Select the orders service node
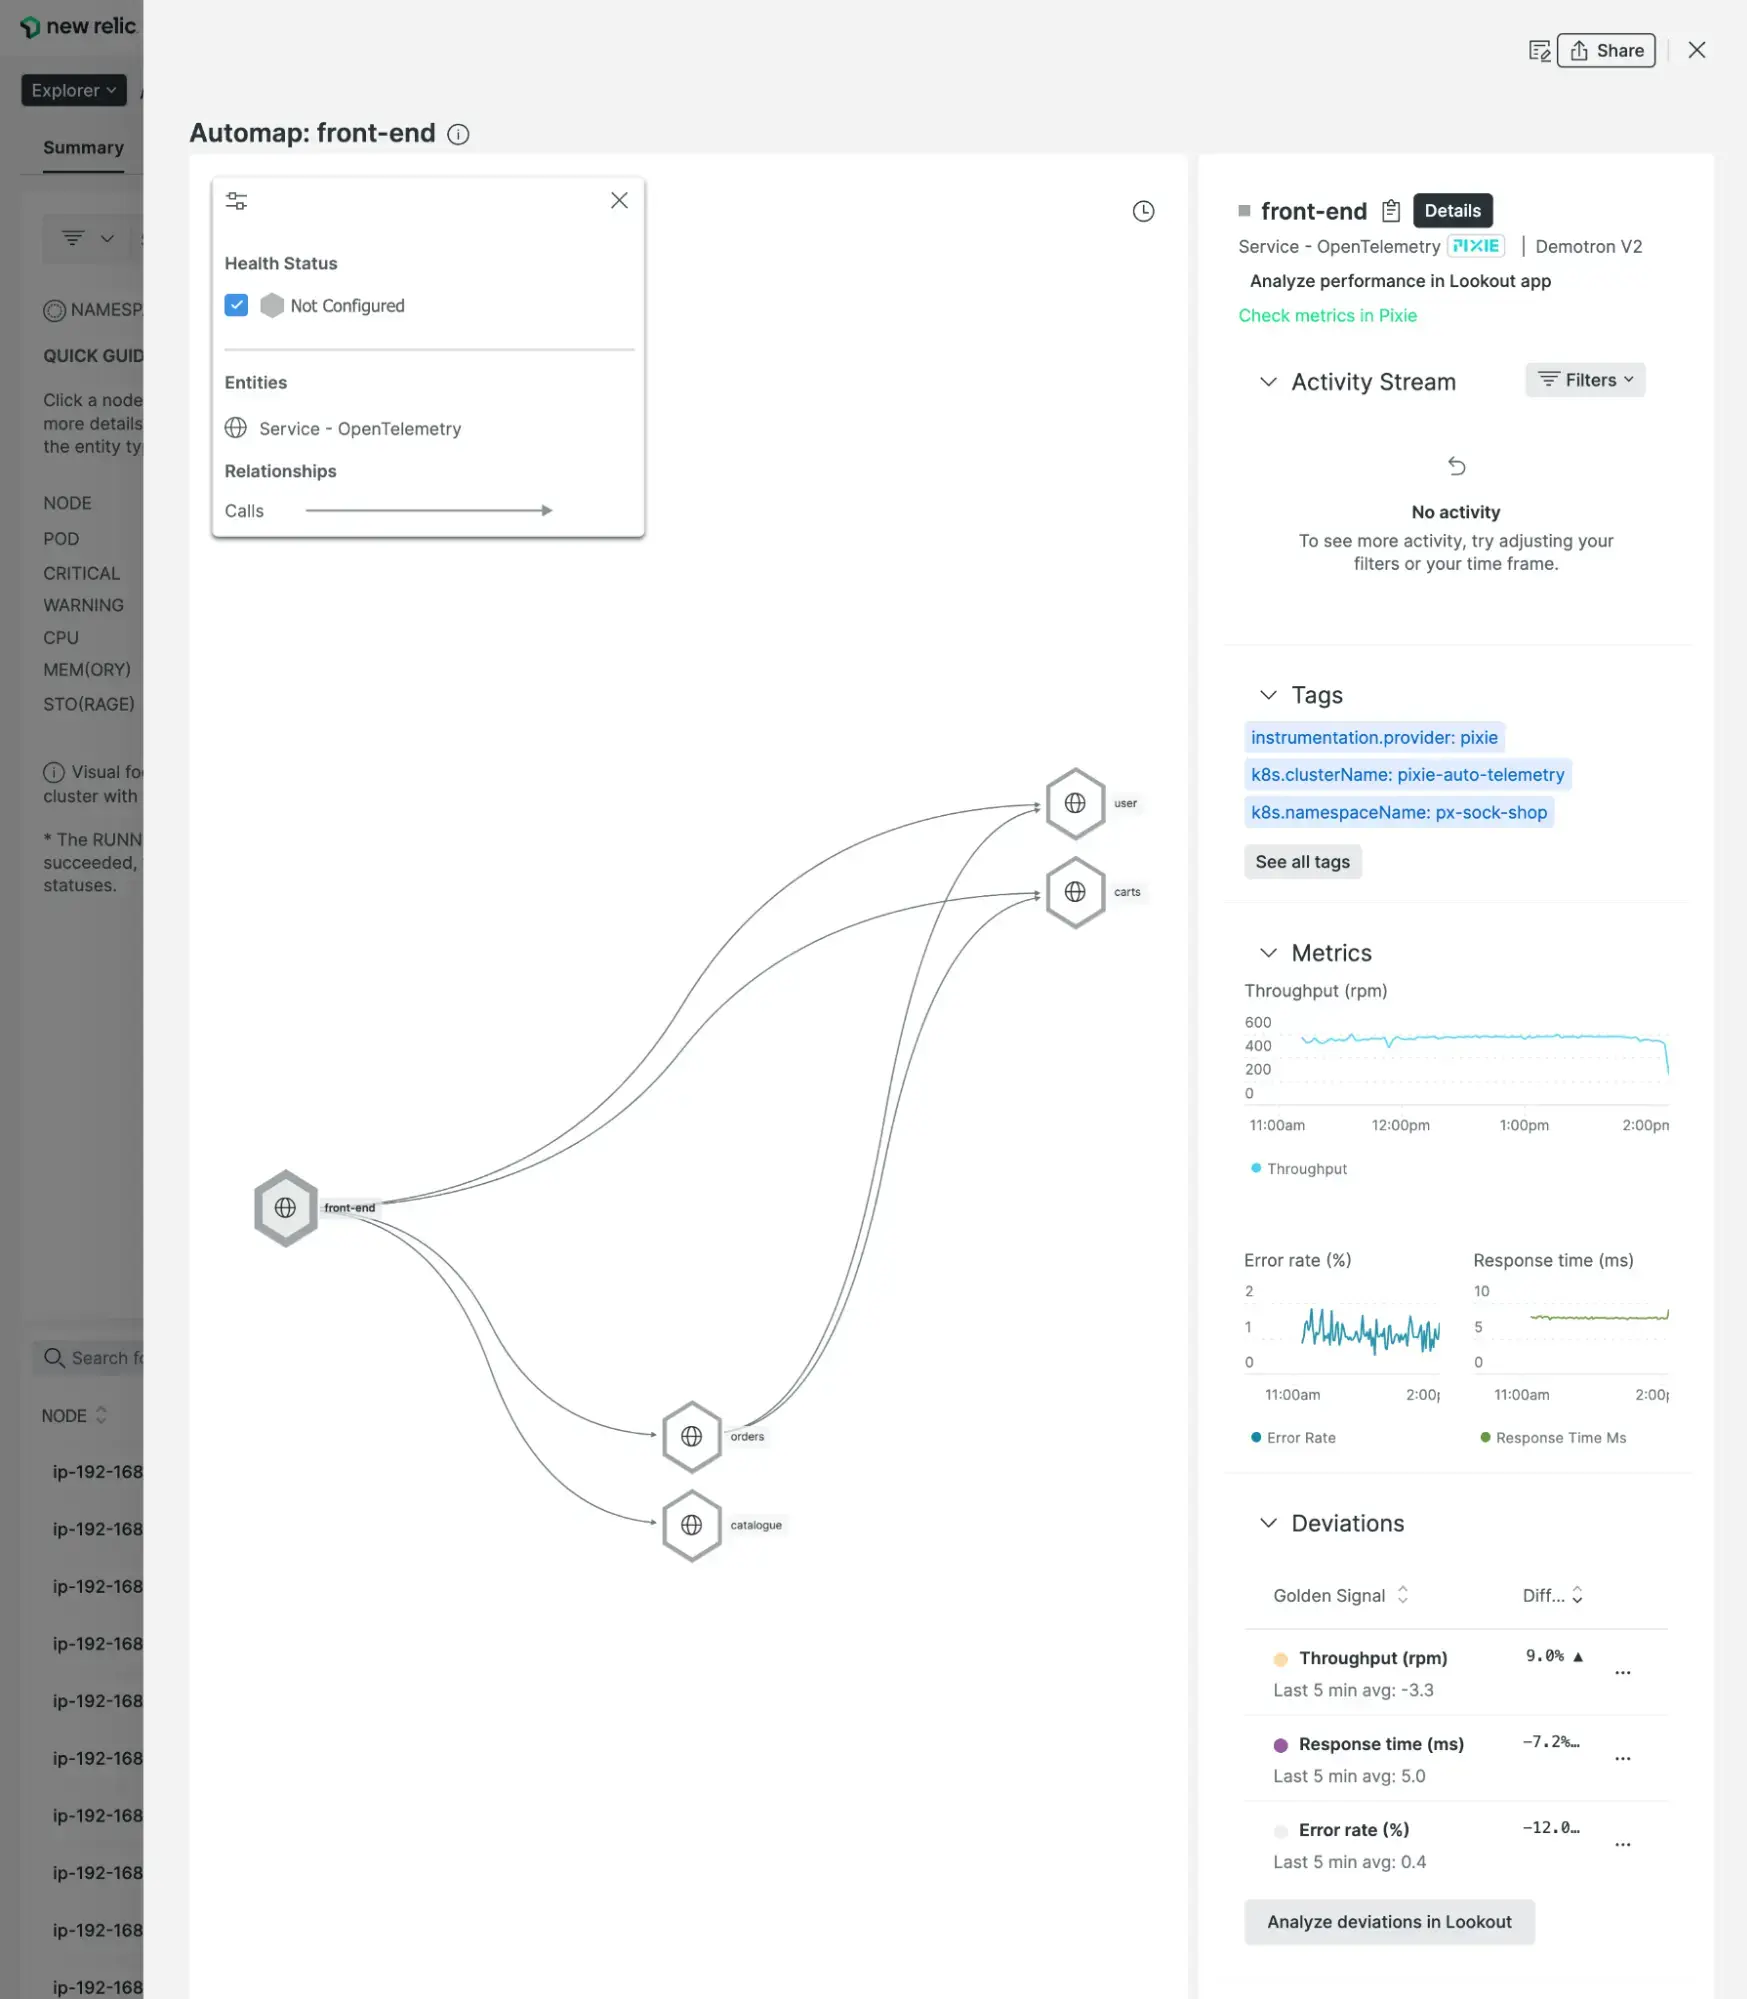The image size is (1748, 1999). tap(691, 1436)
